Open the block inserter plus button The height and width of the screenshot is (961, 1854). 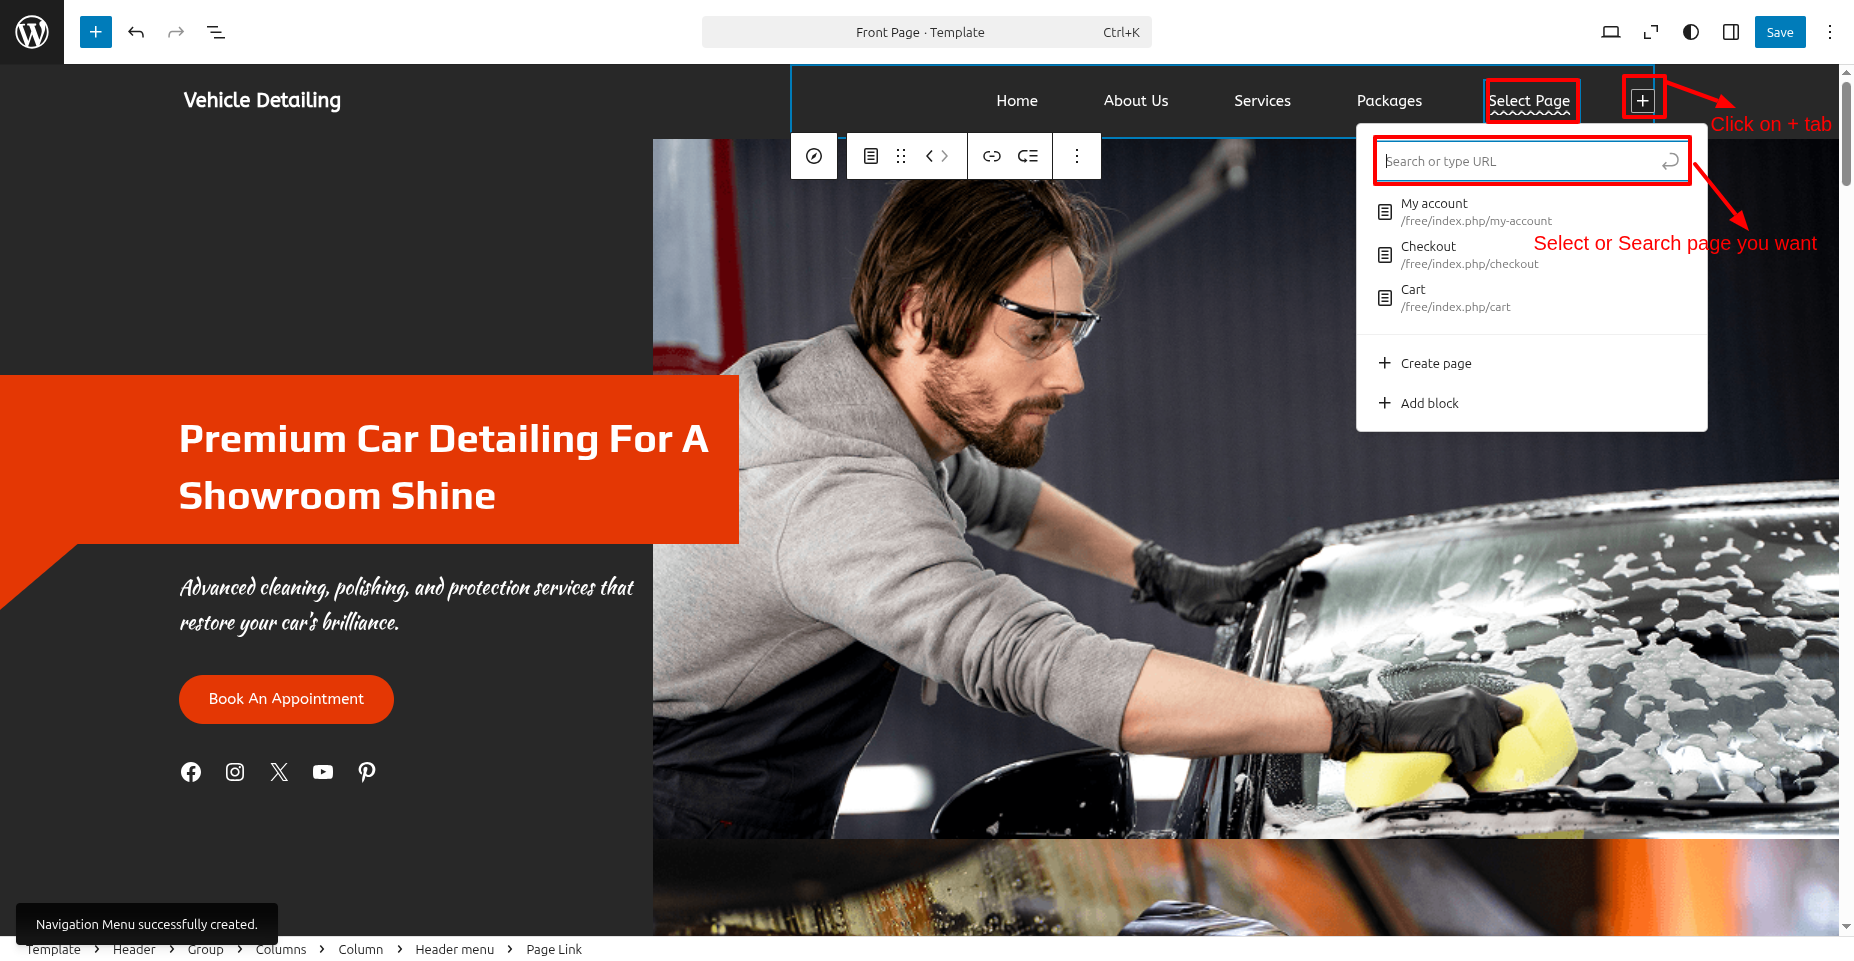[96, 32]
